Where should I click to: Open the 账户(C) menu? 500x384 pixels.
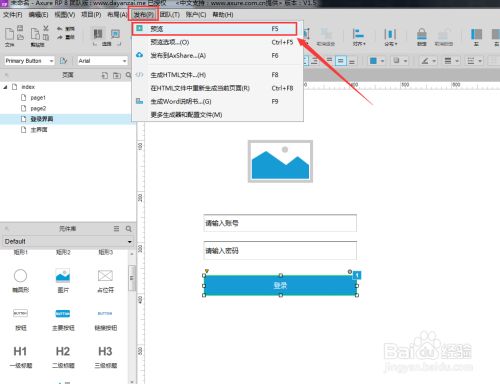click(x=196, y=15)
